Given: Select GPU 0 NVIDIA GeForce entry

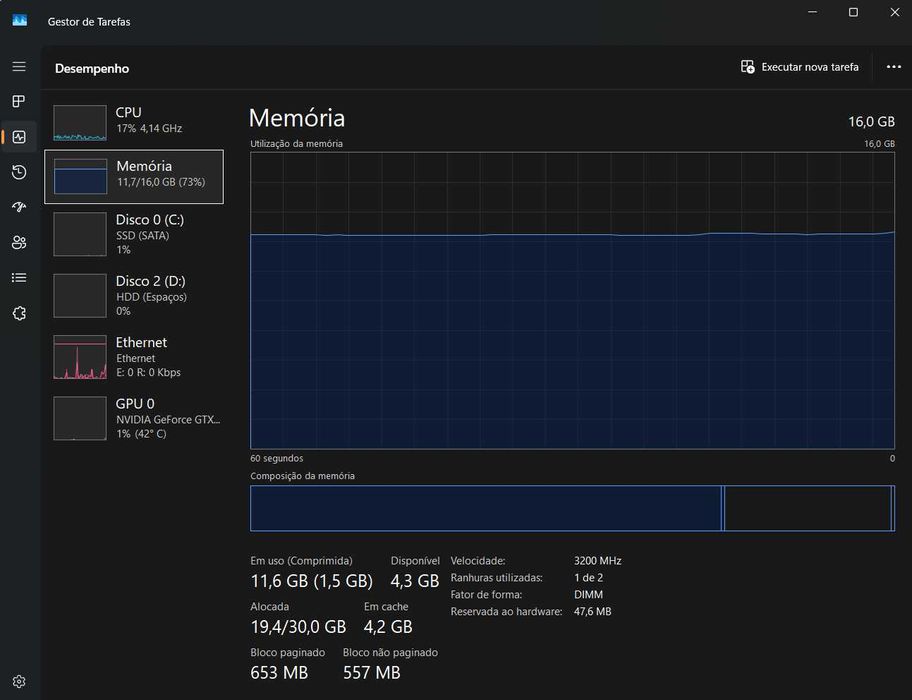Looking at the screenshot, I should point(134,418).
